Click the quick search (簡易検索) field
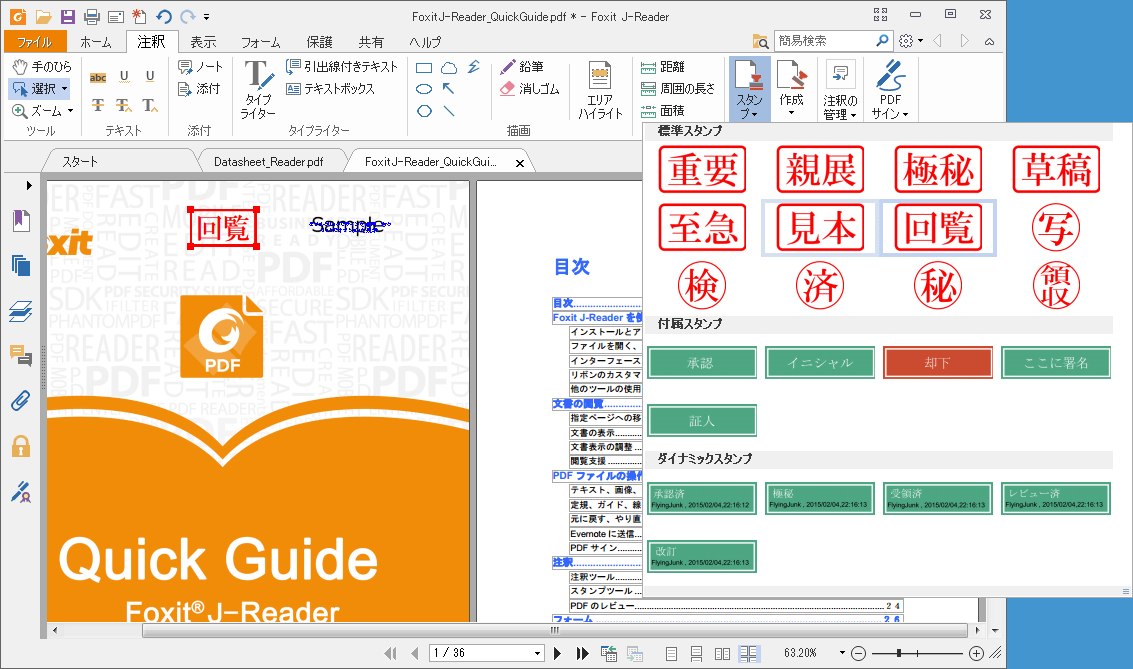 824,41
